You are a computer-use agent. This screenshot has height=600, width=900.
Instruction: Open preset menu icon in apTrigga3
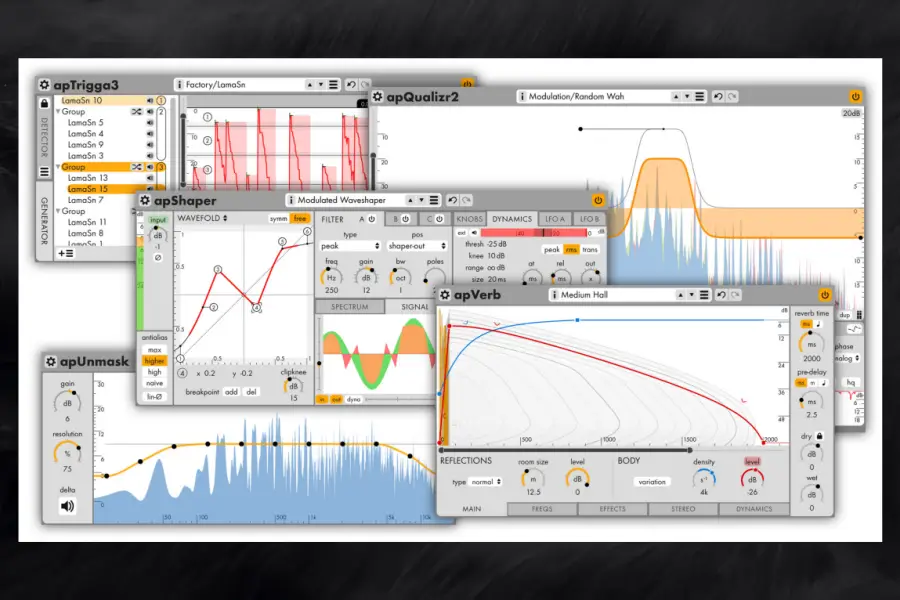pos(333,85)
